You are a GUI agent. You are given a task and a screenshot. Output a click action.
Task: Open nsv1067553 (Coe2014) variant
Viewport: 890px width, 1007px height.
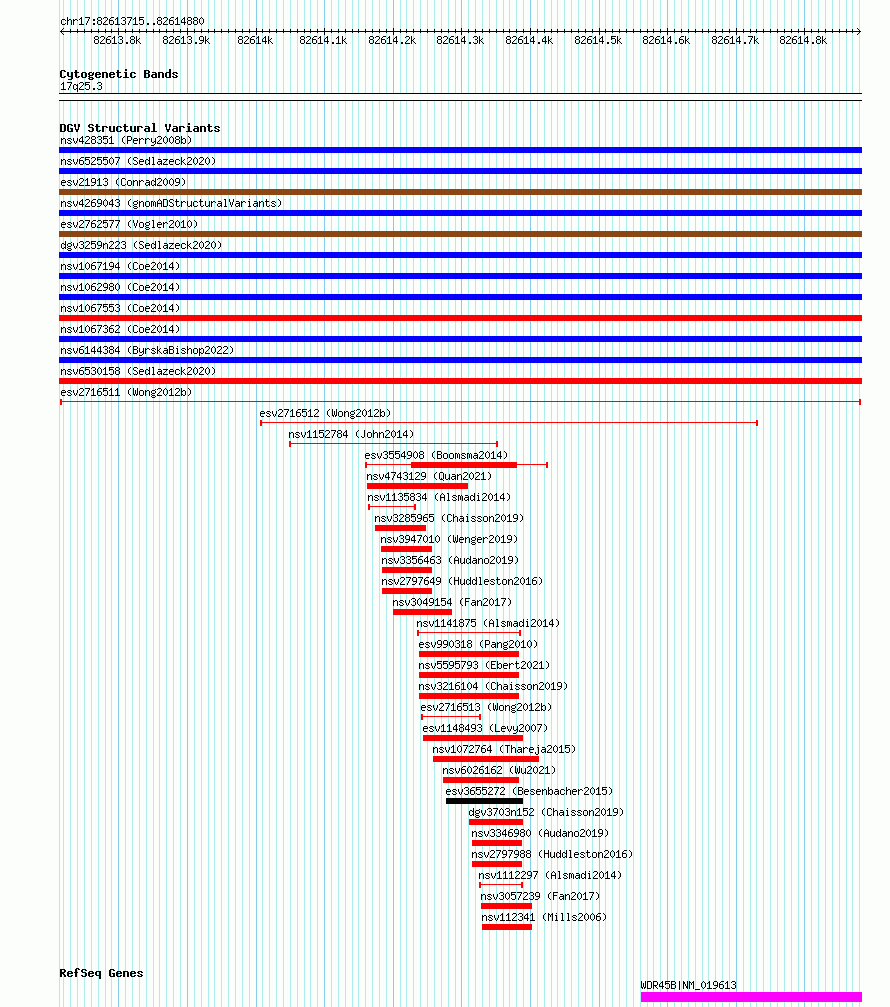120,308
